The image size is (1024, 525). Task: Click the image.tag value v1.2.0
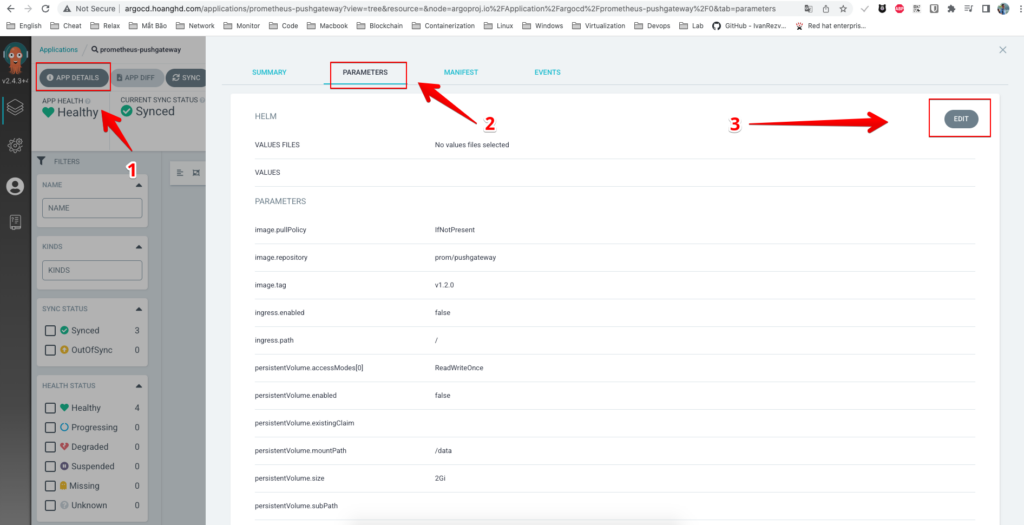pyautogui.click(x=444, y=285)
